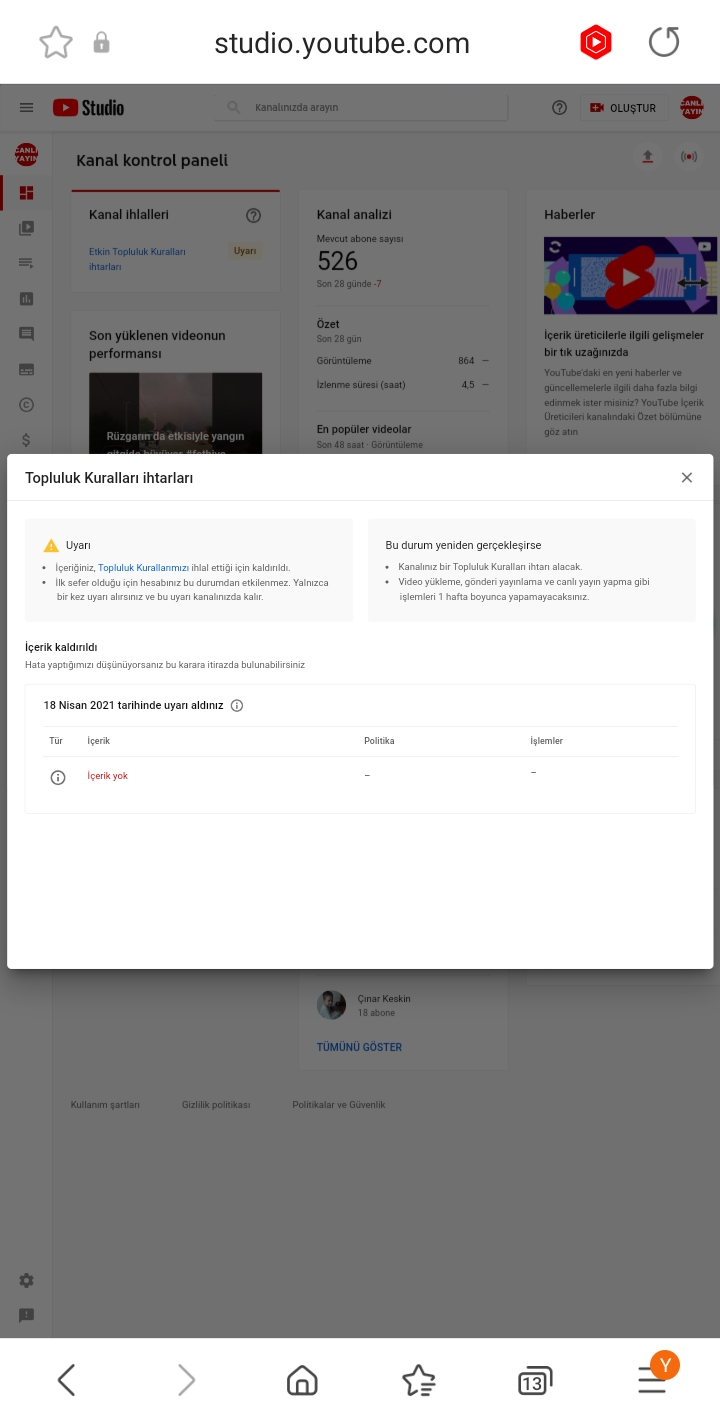The image size is (720, 1422).
Task: Open the channel avatar in left sidebar
Action: (x=26, y=154)
